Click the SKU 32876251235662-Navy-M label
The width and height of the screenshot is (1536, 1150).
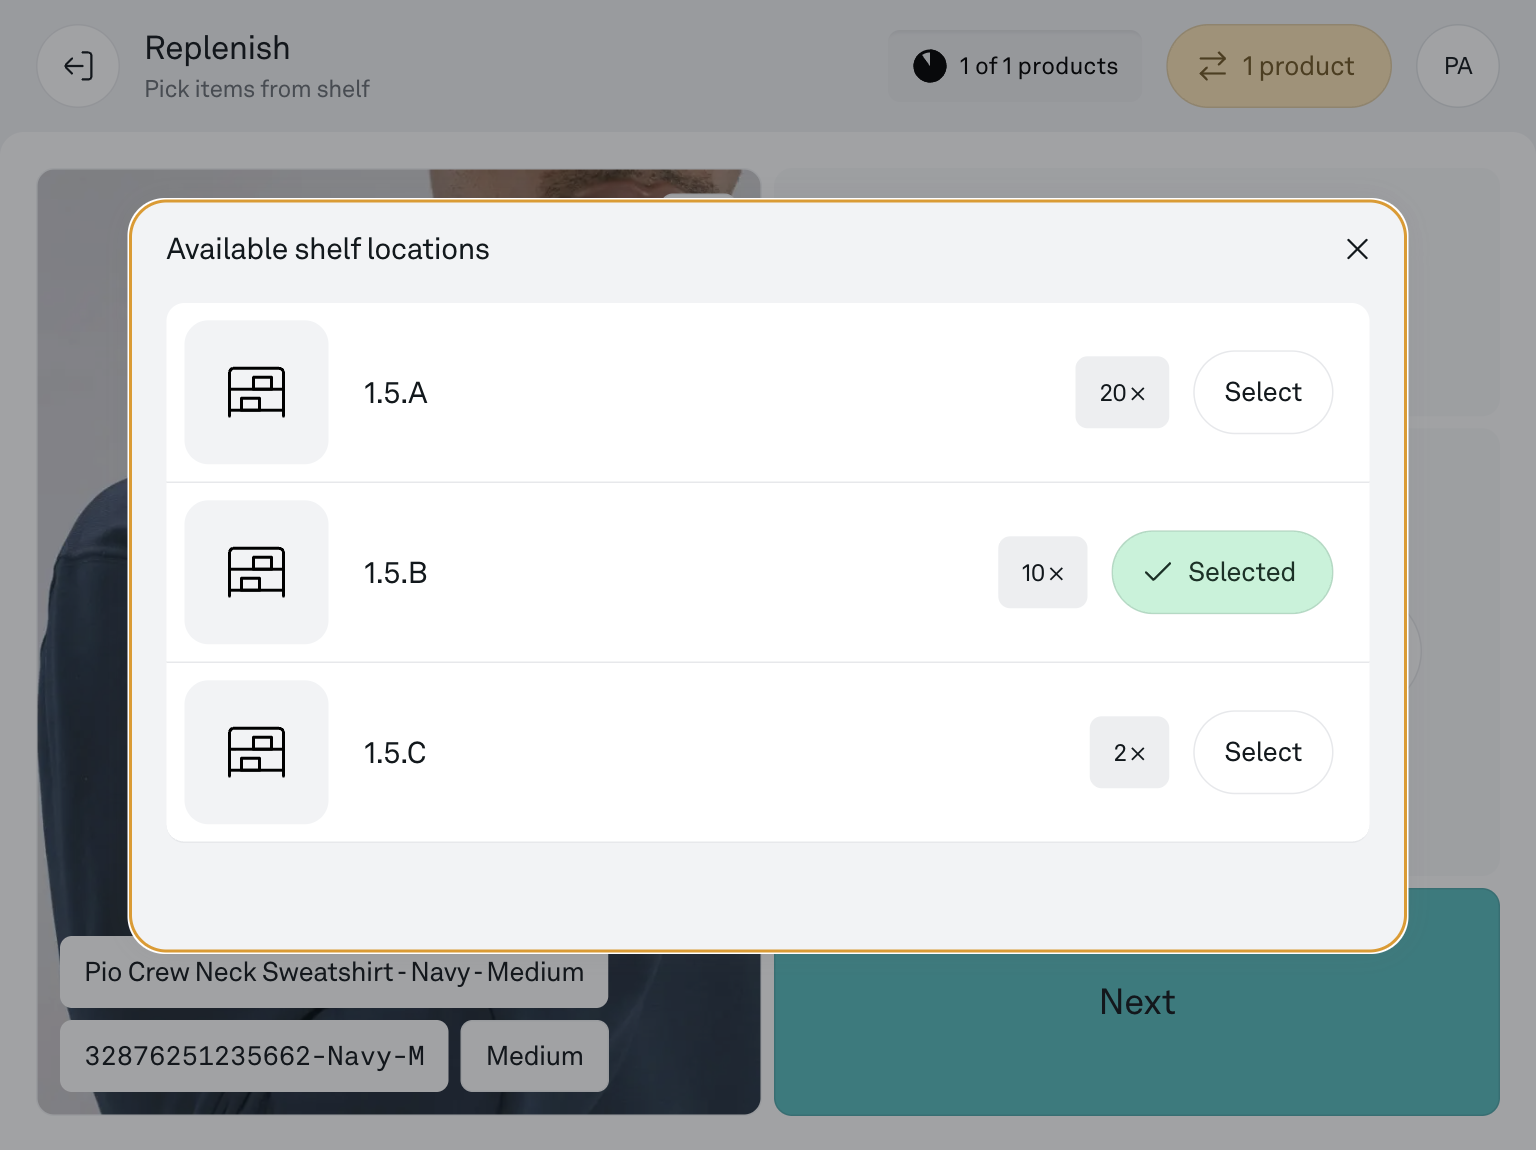(x=254, y=1056)
